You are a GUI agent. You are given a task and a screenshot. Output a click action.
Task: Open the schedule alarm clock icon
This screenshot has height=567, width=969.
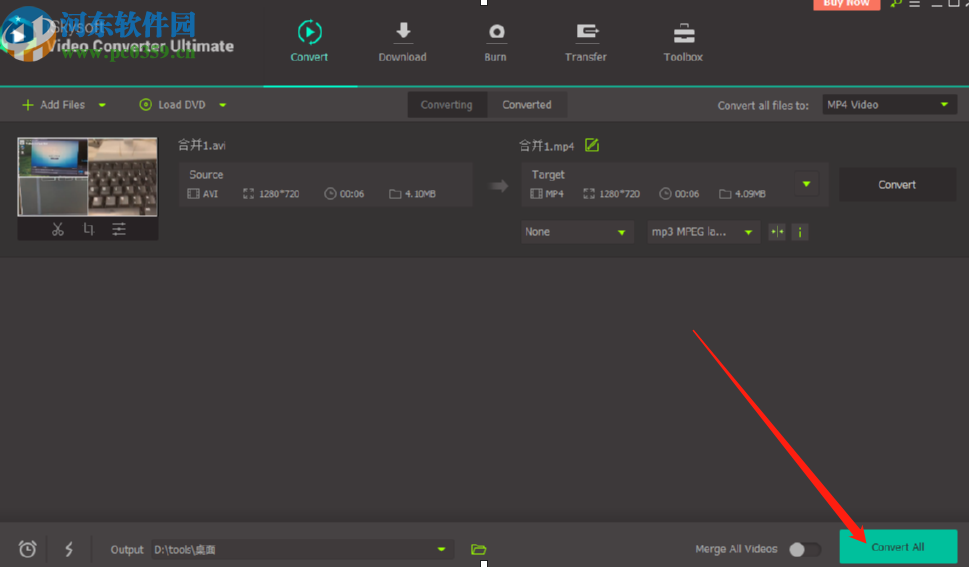pos(27,549)
